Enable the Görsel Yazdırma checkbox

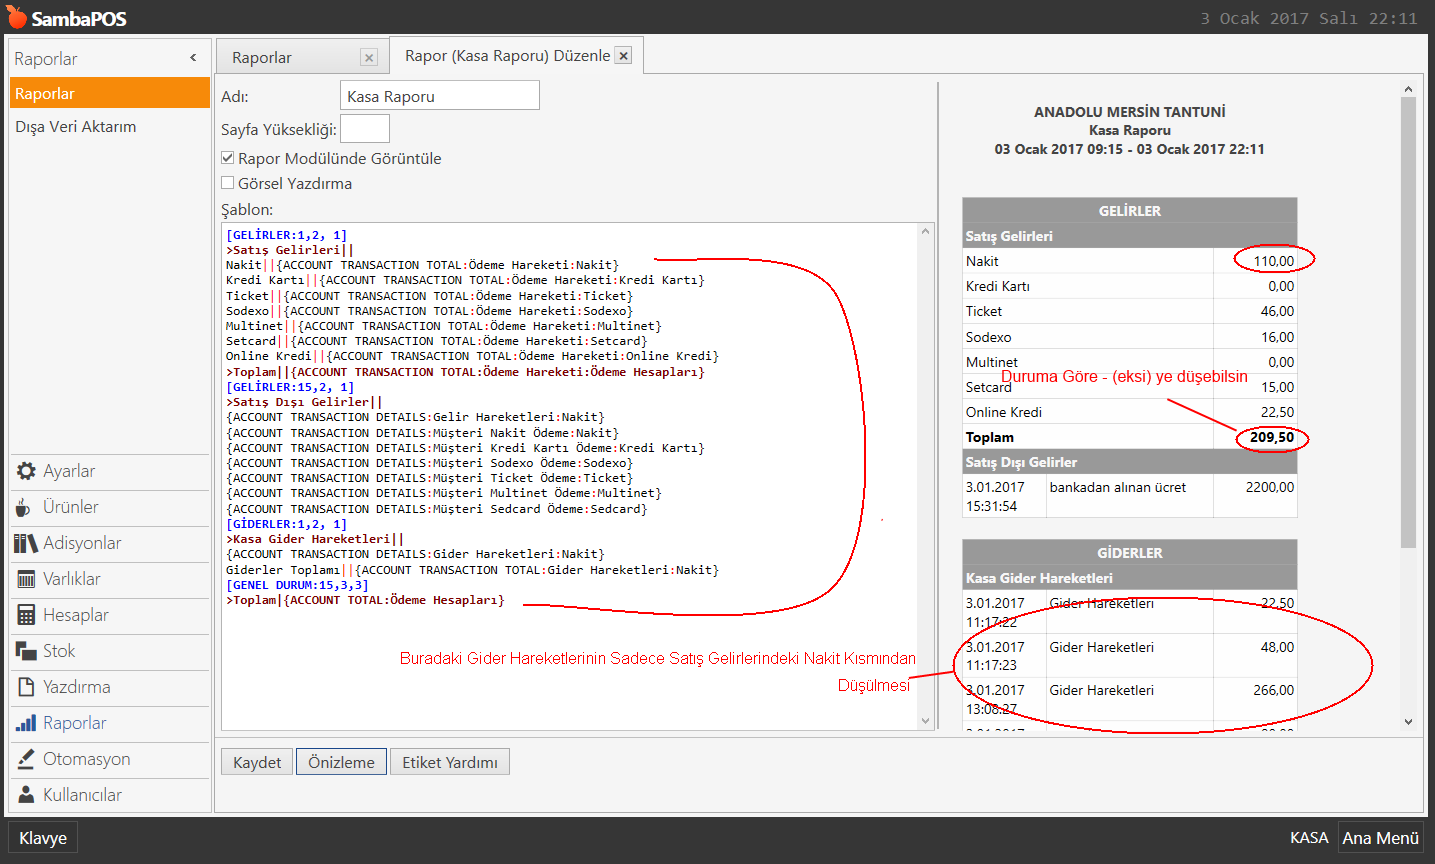pyautogui.click(x=228, y=183)
